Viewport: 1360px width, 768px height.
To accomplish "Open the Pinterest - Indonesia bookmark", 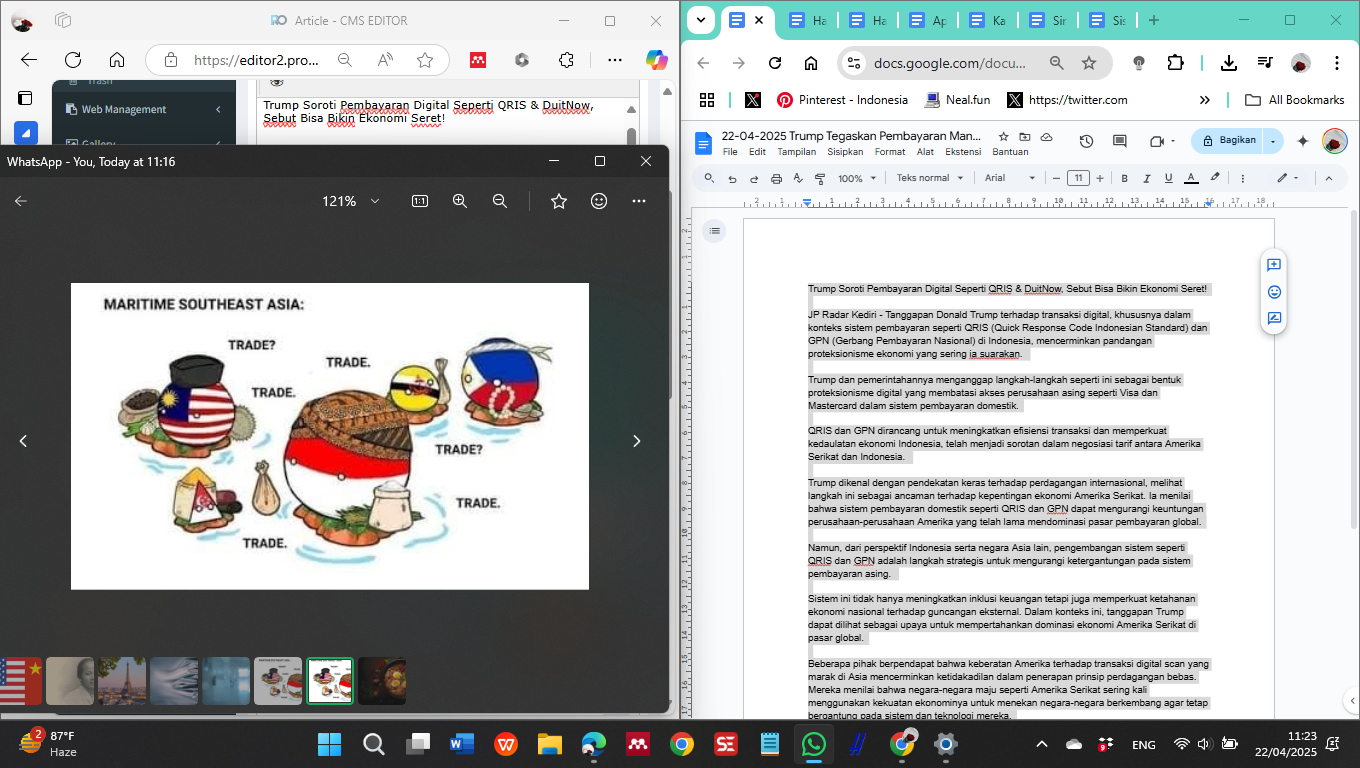I will (843, 100).
